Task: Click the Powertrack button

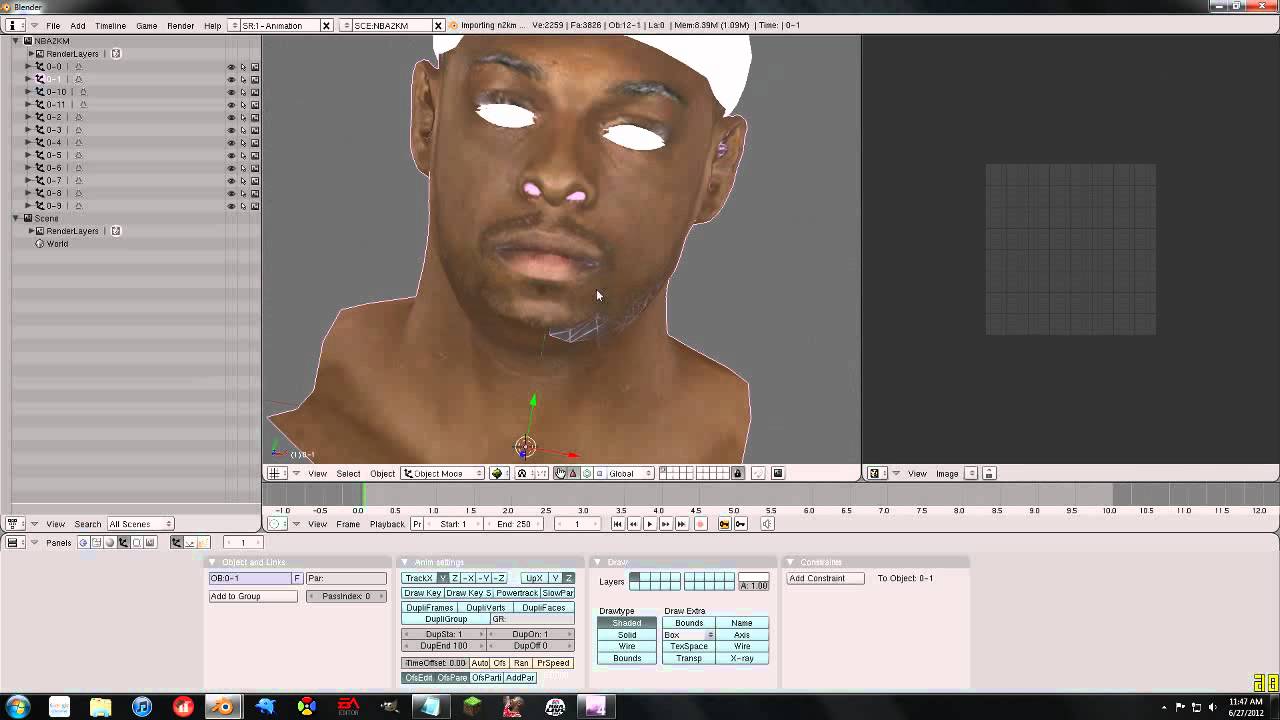Action: (x=518, y=593)
